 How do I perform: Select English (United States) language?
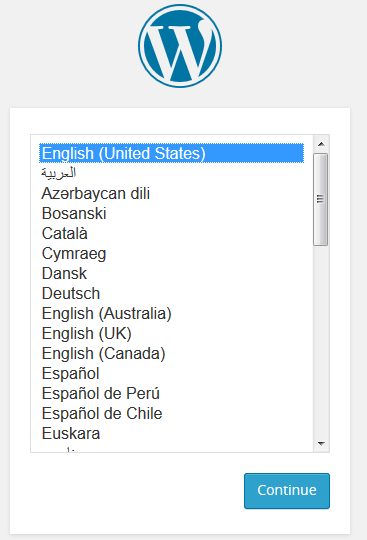tap(171, 153)
